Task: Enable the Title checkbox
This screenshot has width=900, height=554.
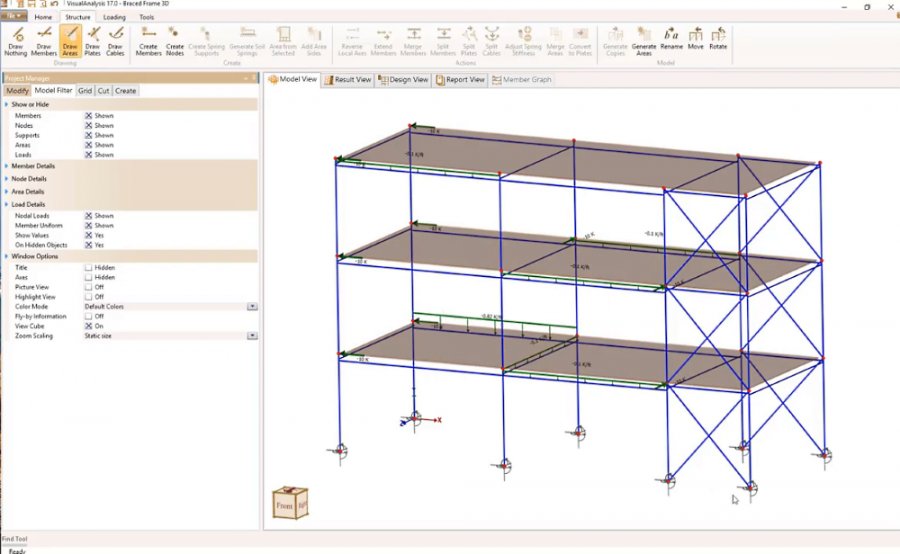Action: 88,268
